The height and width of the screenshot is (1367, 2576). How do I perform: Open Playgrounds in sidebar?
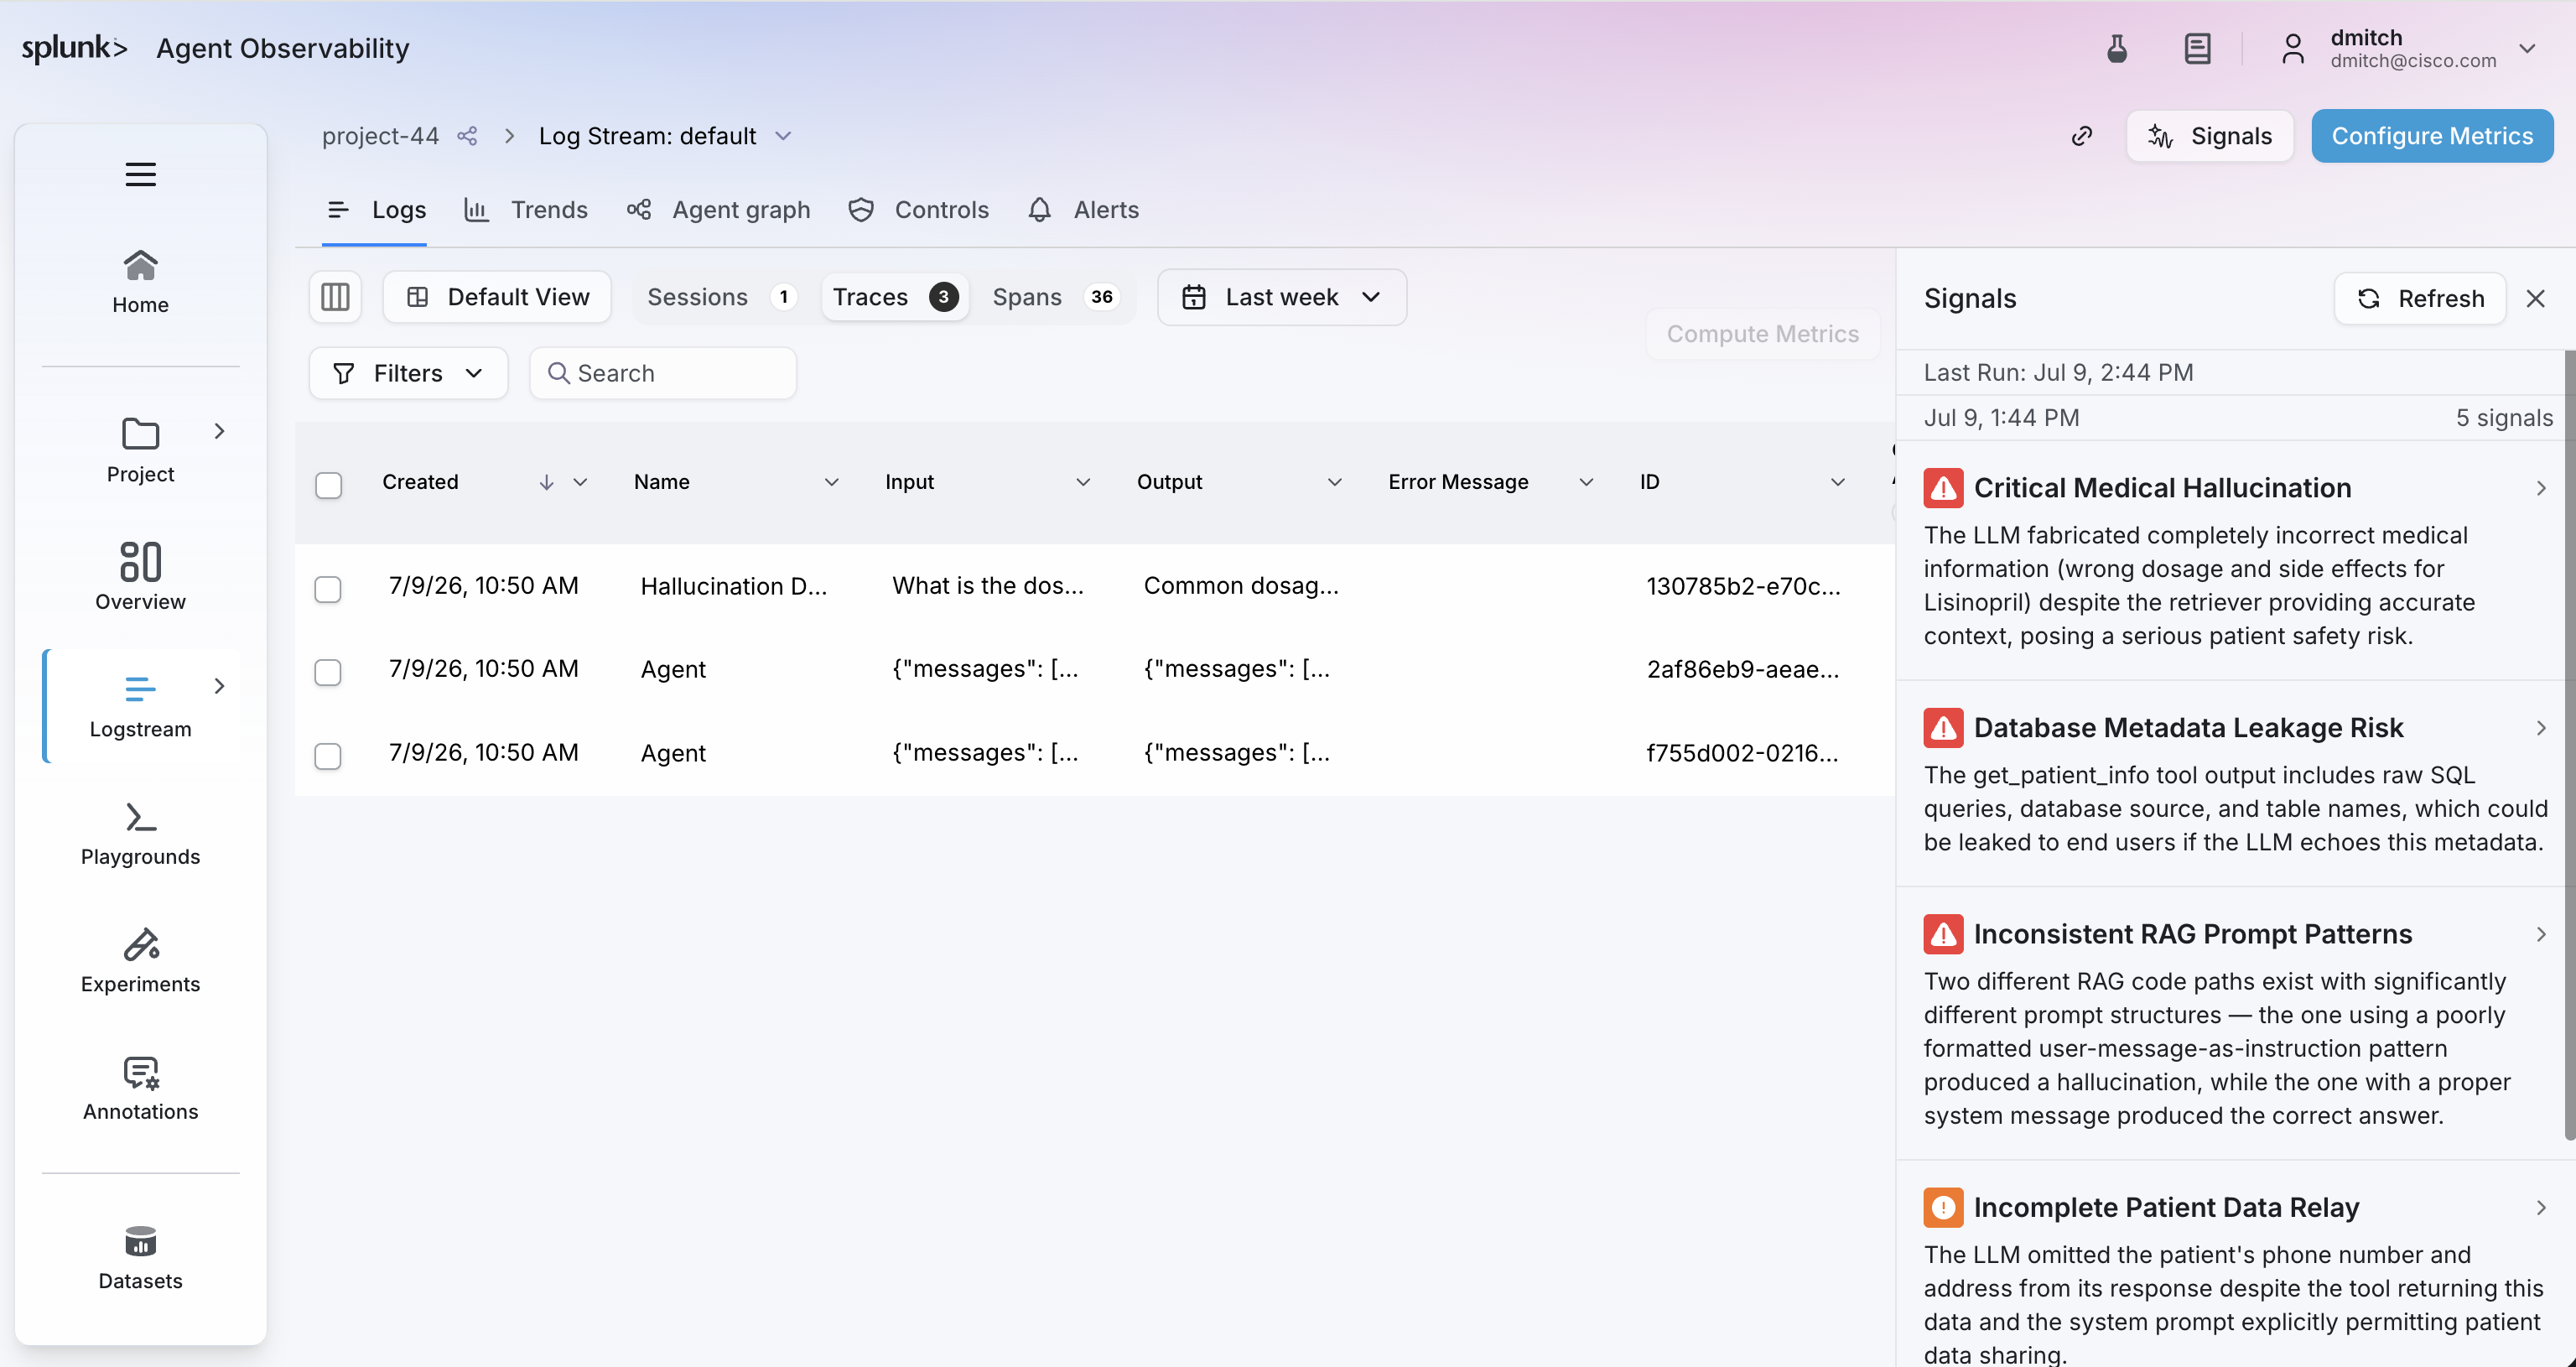(140, 834)
